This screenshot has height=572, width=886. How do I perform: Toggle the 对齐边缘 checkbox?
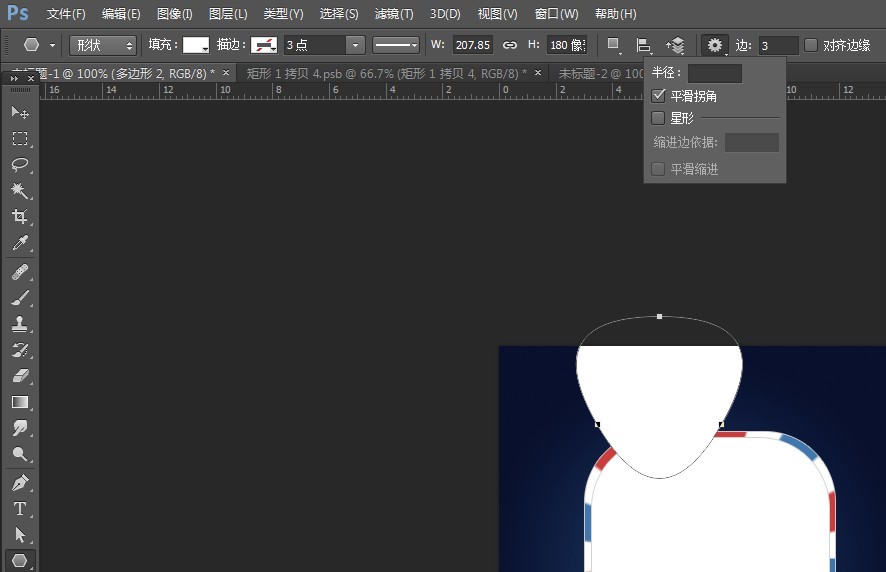[811, 45]
